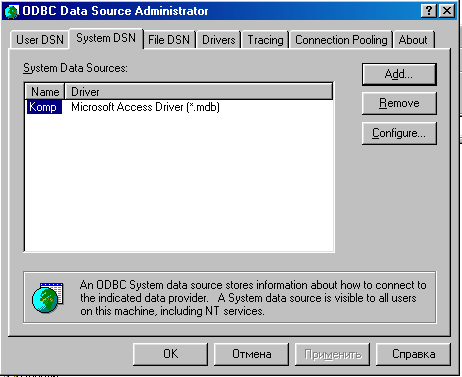Switch to the User DSN tab
Screen dimensions: 462x377
40,40
